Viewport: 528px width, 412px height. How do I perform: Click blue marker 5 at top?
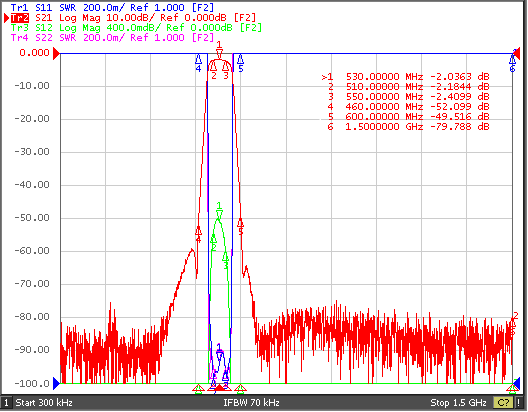tap(240, 63)
